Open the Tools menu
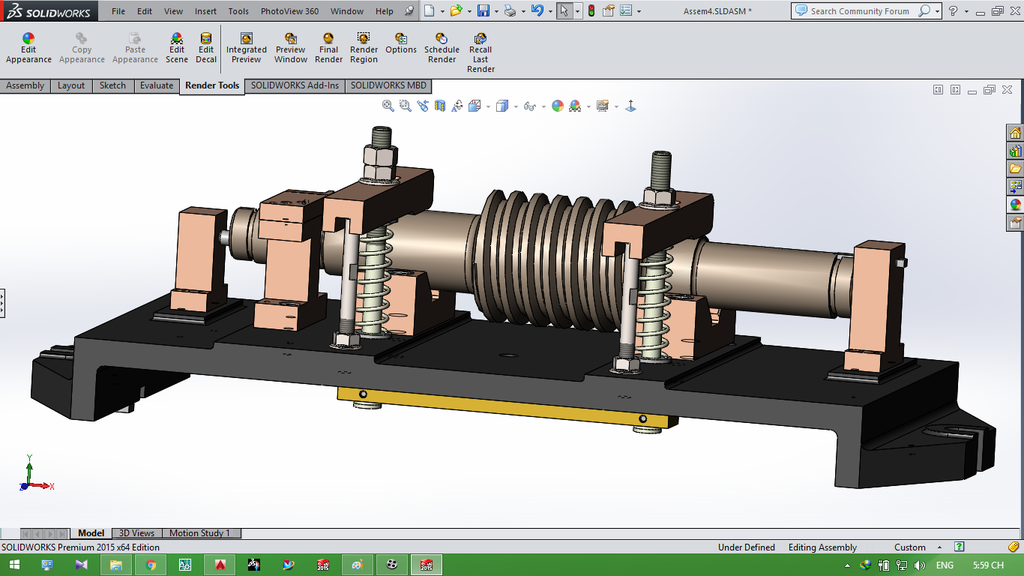This screenshot has height=576, width=1024. (238, 11)
